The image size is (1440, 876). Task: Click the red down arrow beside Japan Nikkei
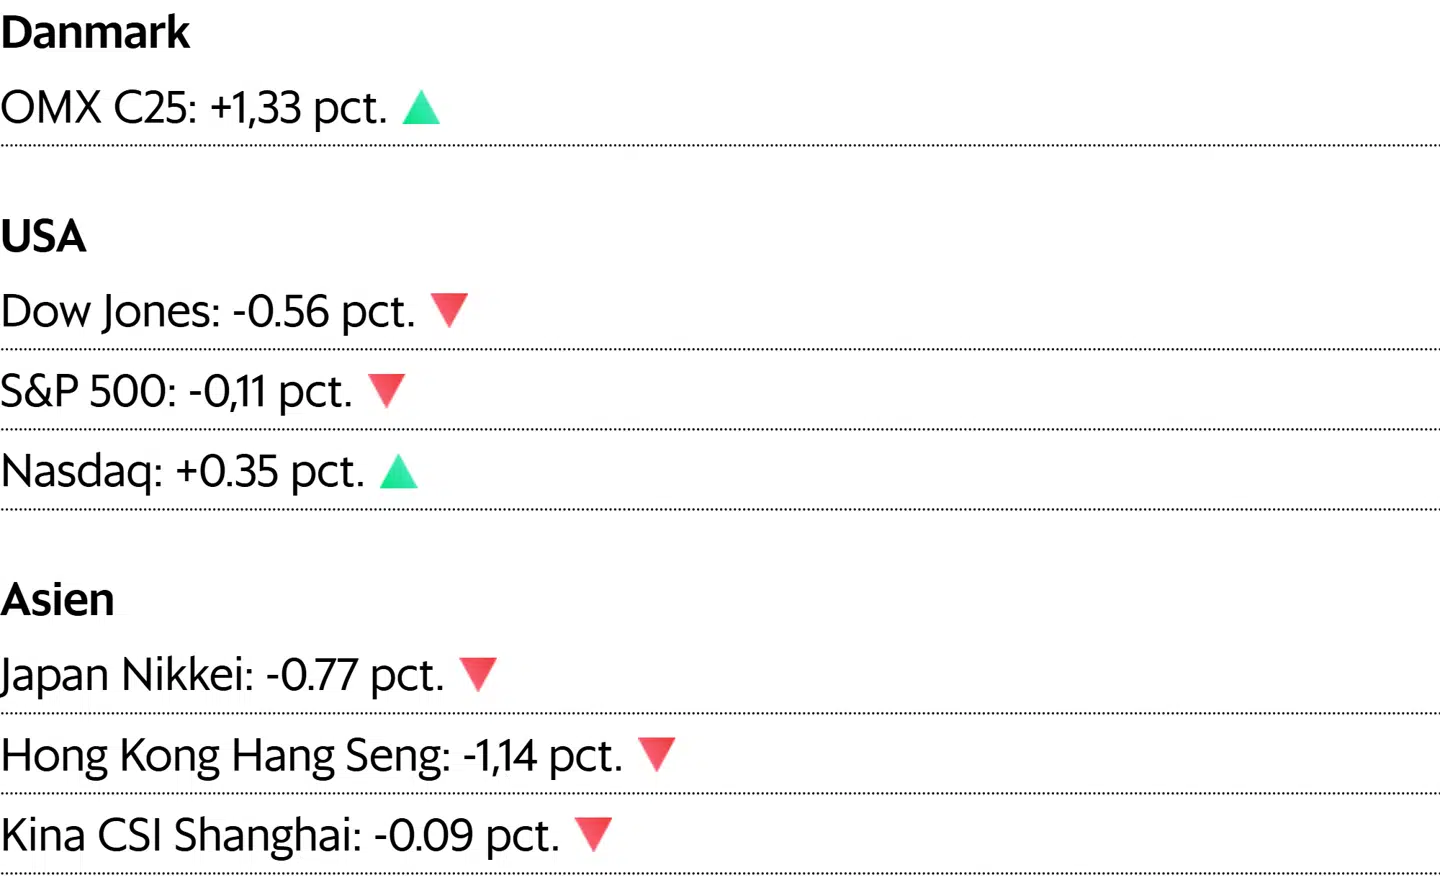478,673
